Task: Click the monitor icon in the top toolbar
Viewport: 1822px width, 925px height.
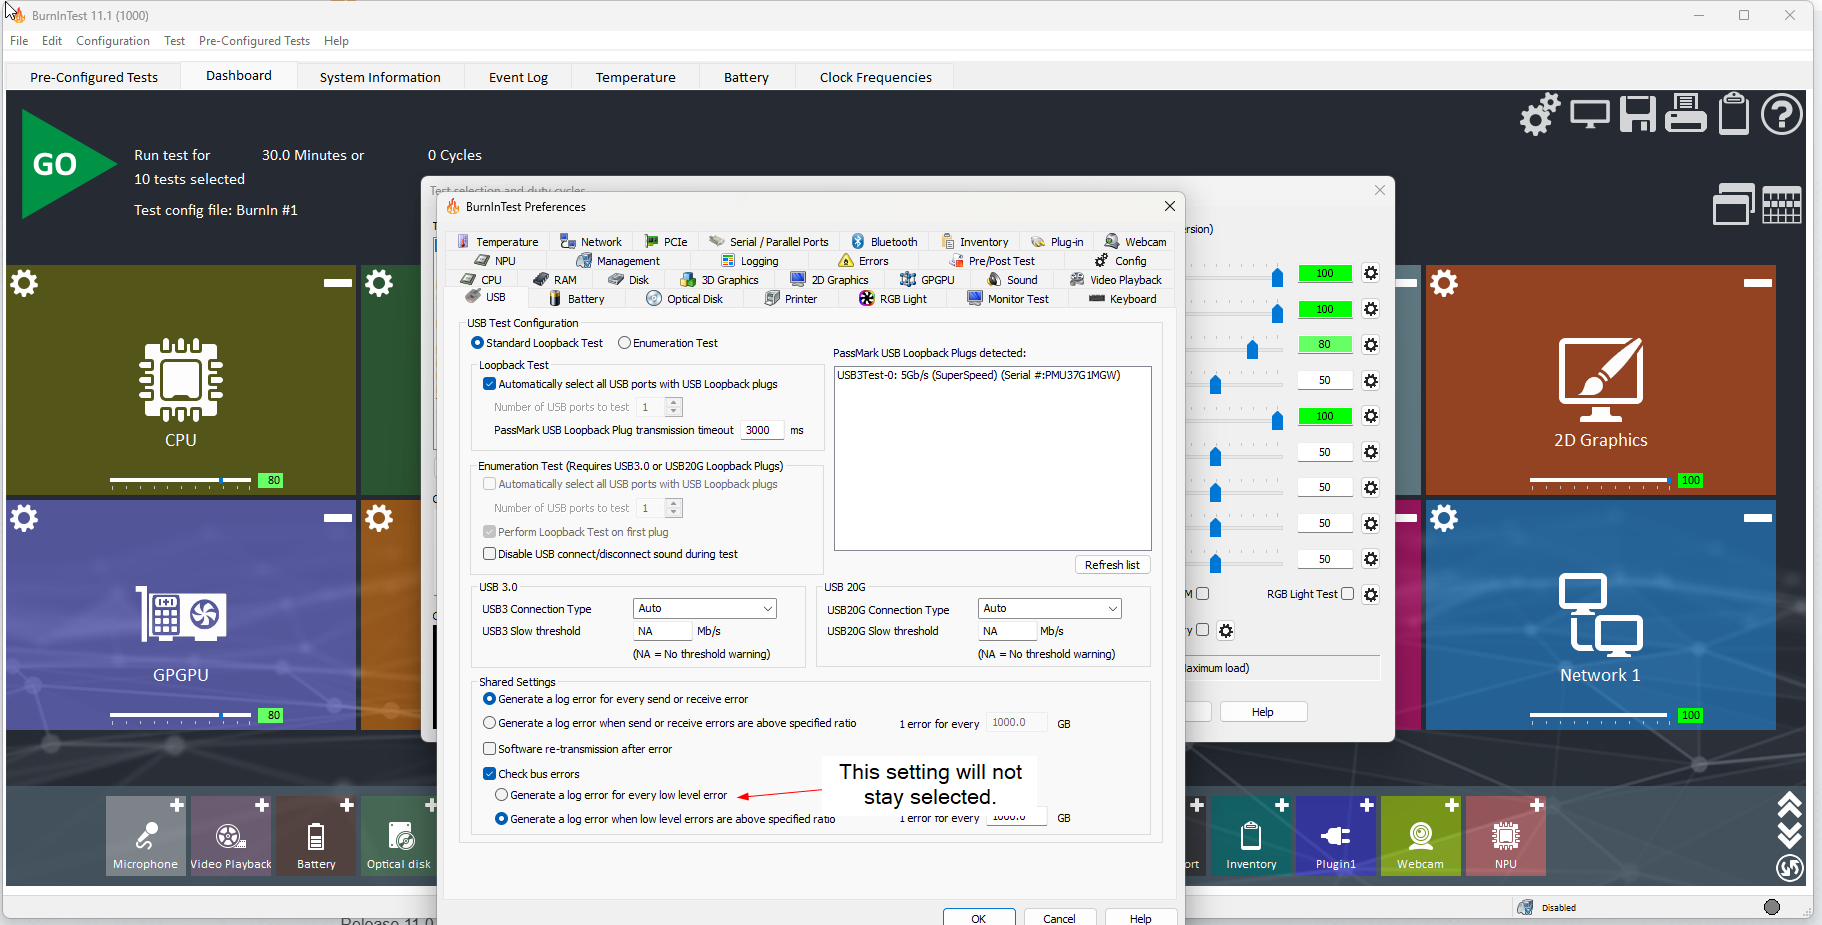Action: (1590, 114)
